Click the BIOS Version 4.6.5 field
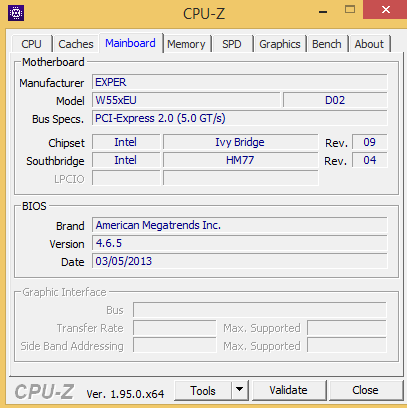407x408 pixels. [x=240, y=243]
